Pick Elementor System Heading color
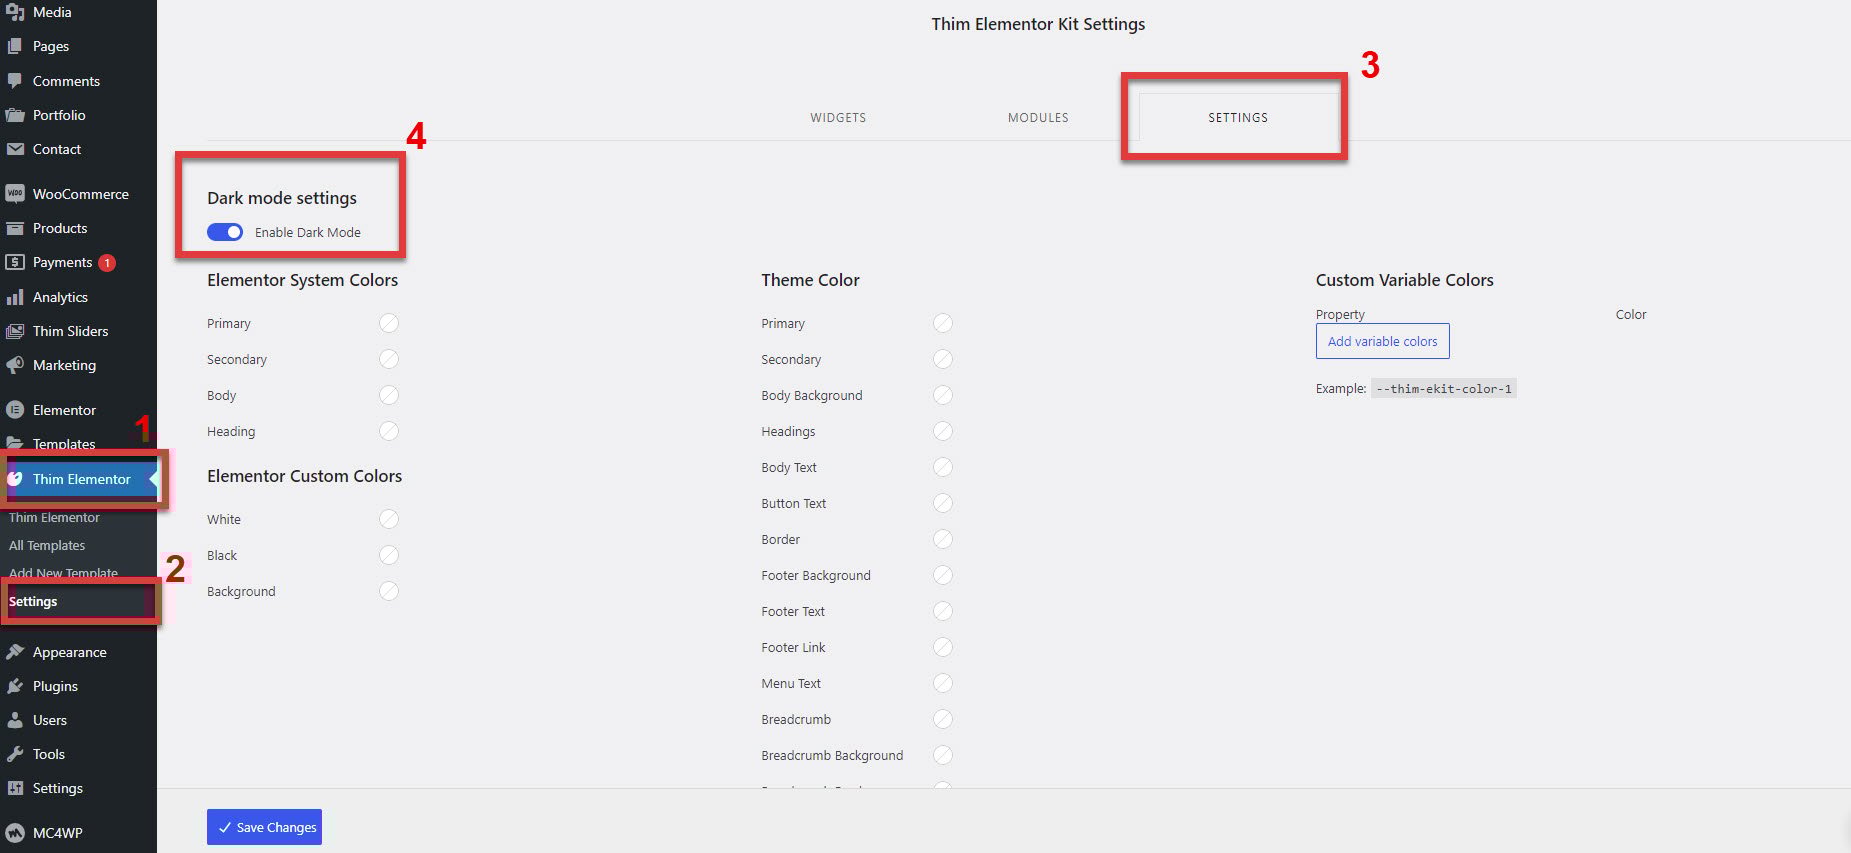 tap(389, 431)
